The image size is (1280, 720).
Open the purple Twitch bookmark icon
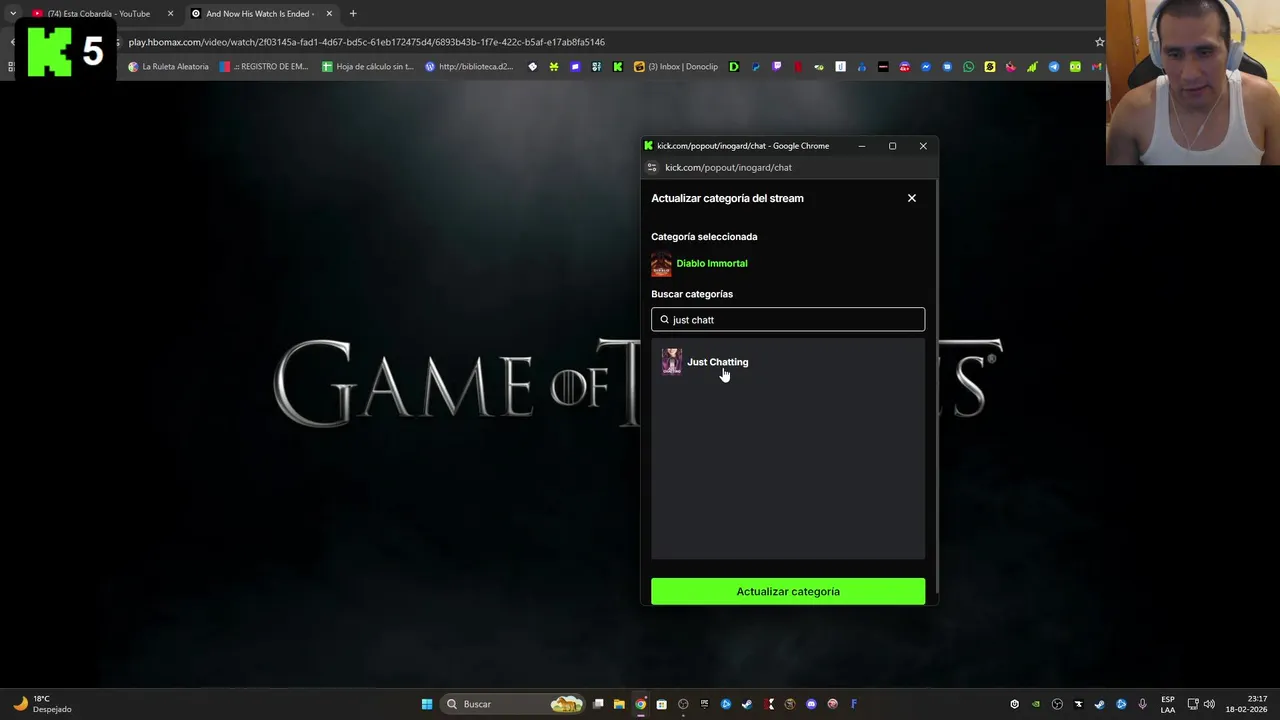776,67
